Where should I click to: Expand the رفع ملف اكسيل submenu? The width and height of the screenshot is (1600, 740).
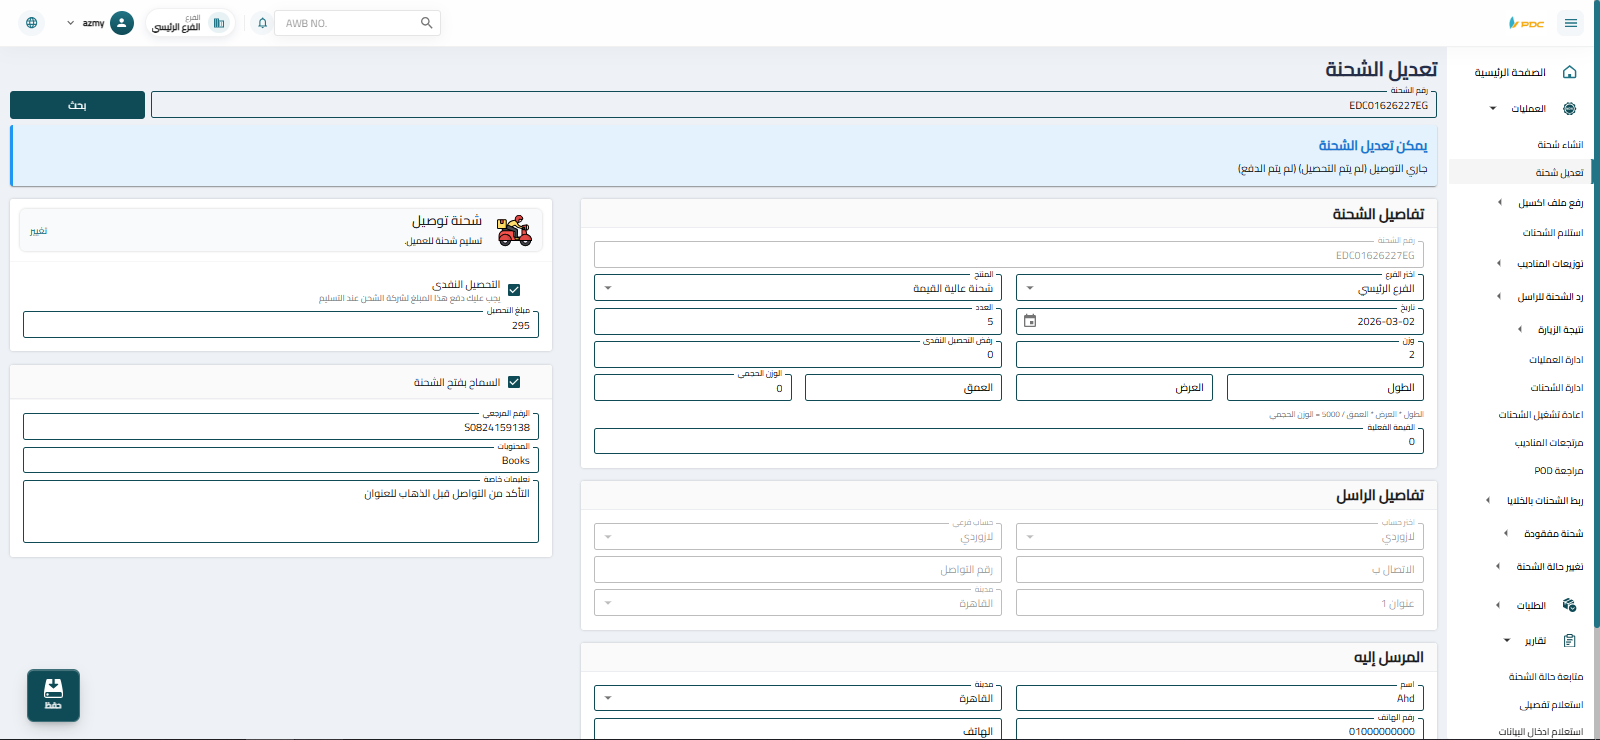(x=1499, y=202)
